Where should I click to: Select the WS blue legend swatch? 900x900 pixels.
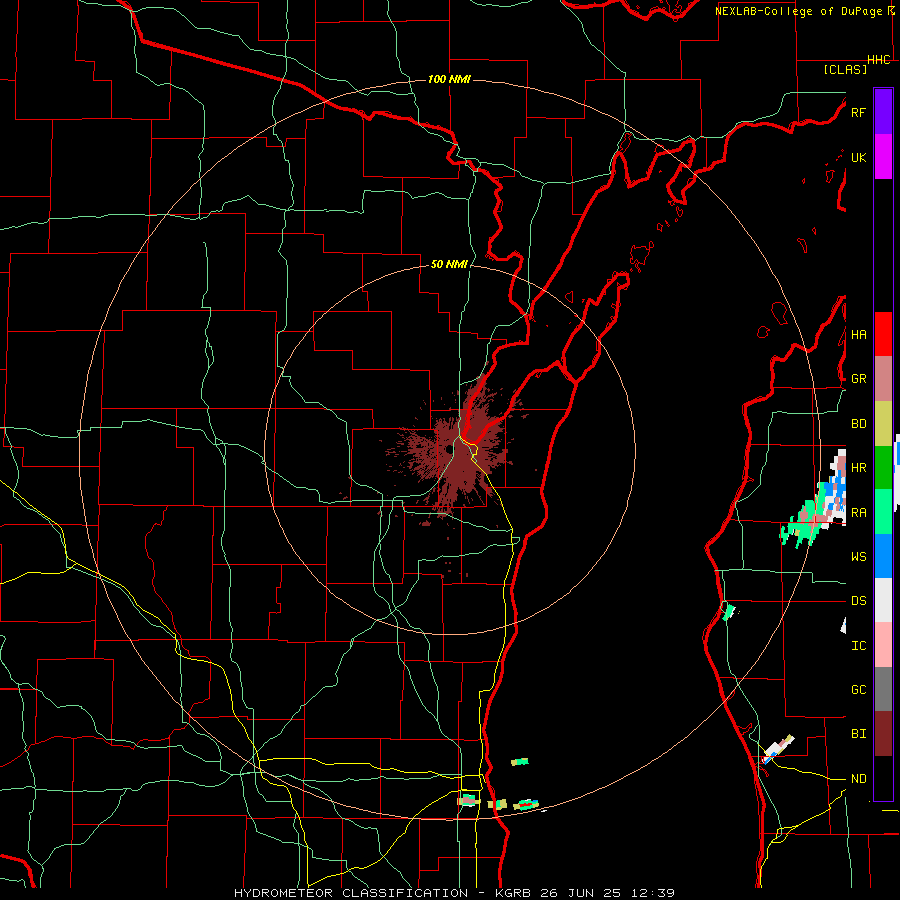pyautogui.click(x=883, y=556)
